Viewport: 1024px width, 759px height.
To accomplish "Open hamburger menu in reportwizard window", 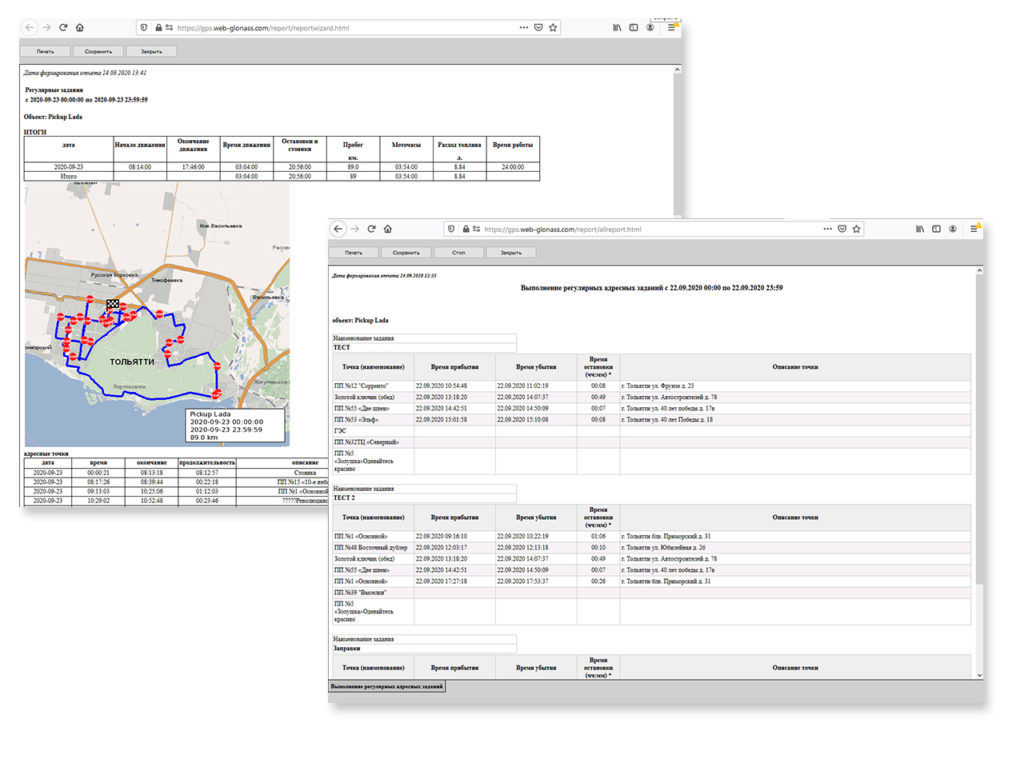I will [671, 27].
